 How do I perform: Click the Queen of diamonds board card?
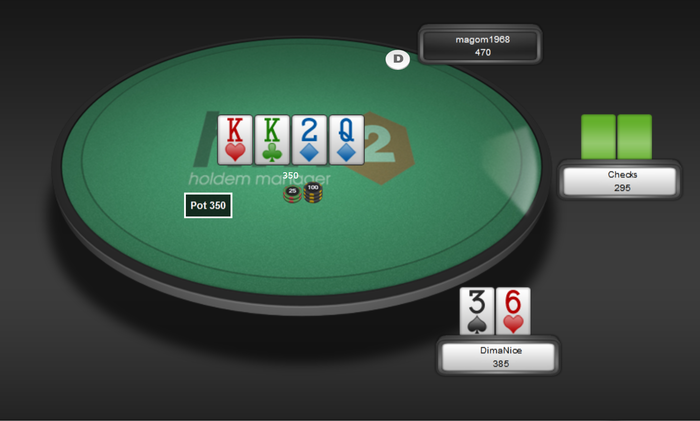point(346,140)
